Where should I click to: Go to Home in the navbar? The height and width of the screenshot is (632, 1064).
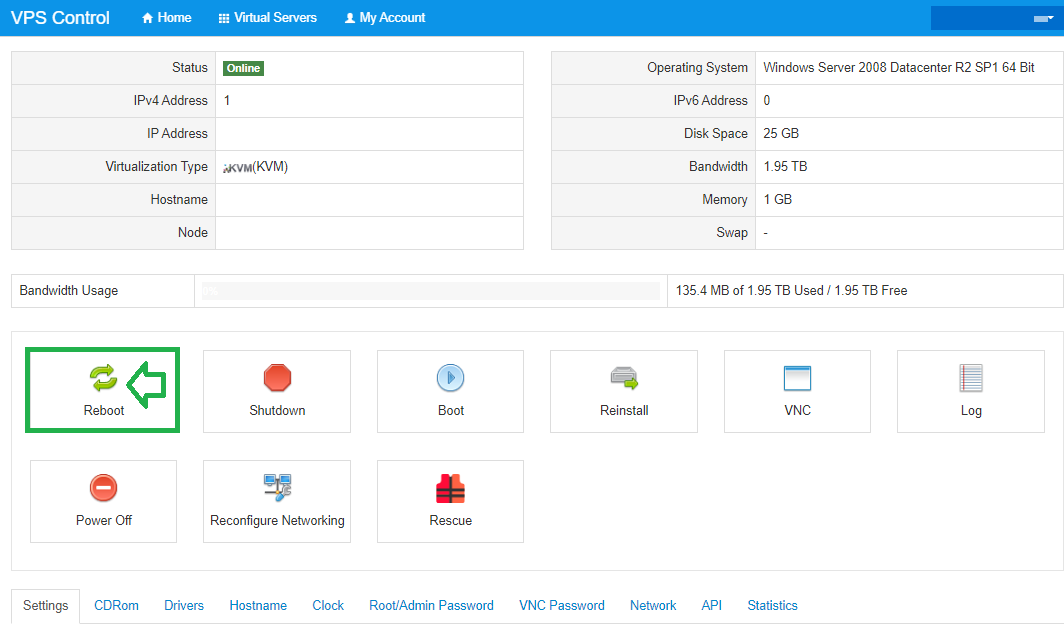pyautogui.click(x=166, y=18)
